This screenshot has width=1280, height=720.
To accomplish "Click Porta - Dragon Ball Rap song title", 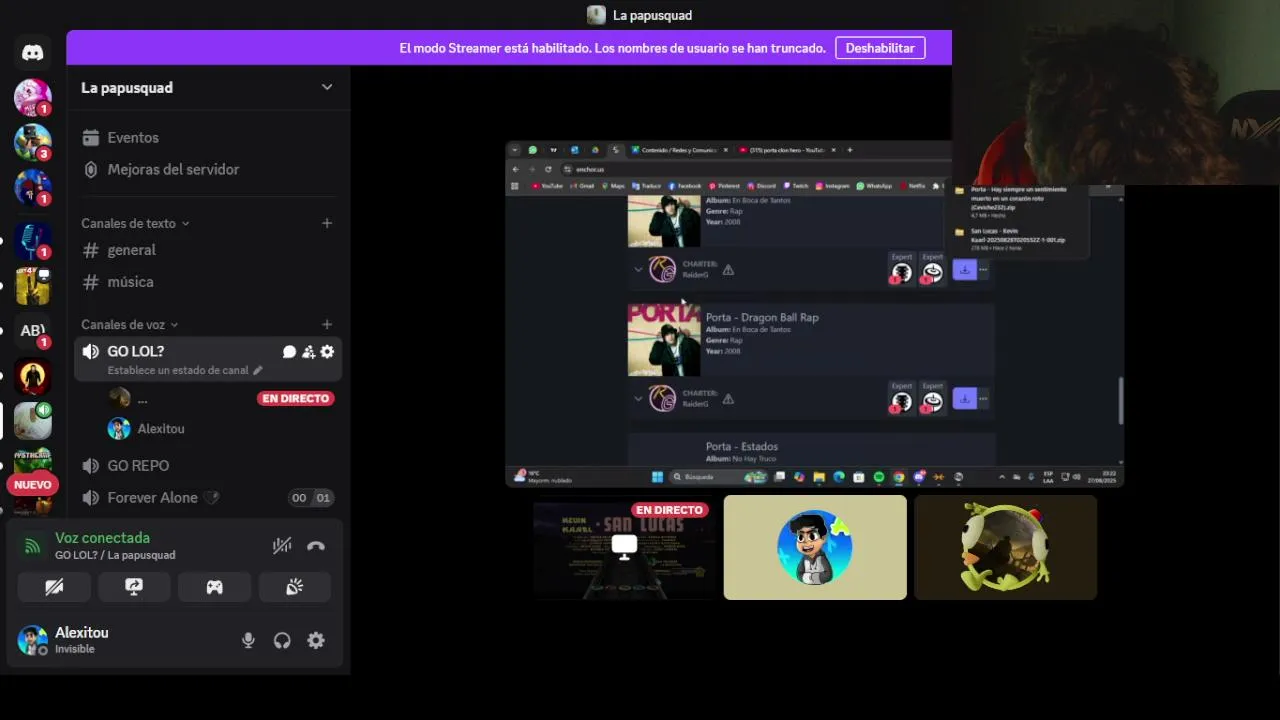I will click(x=762, y=318).
